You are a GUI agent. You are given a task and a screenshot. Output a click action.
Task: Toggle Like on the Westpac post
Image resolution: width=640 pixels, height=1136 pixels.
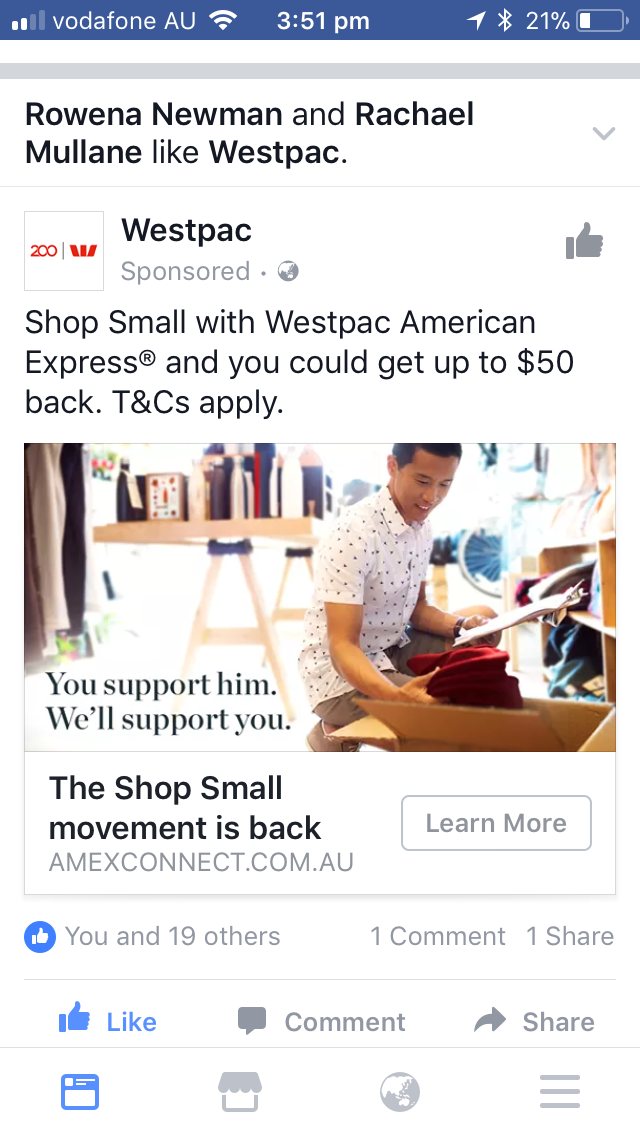(108, 1021)
